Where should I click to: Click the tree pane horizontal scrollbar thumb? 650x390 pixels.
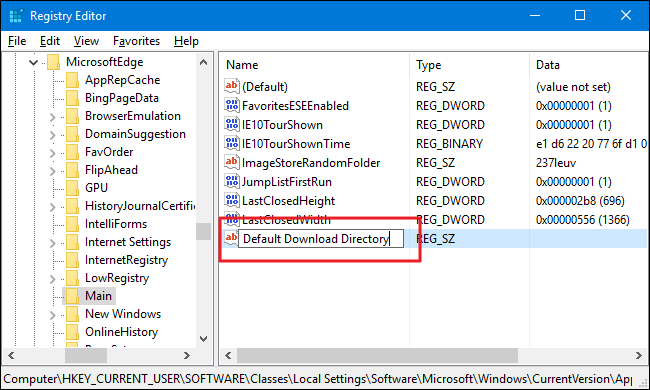click(86, 356)
